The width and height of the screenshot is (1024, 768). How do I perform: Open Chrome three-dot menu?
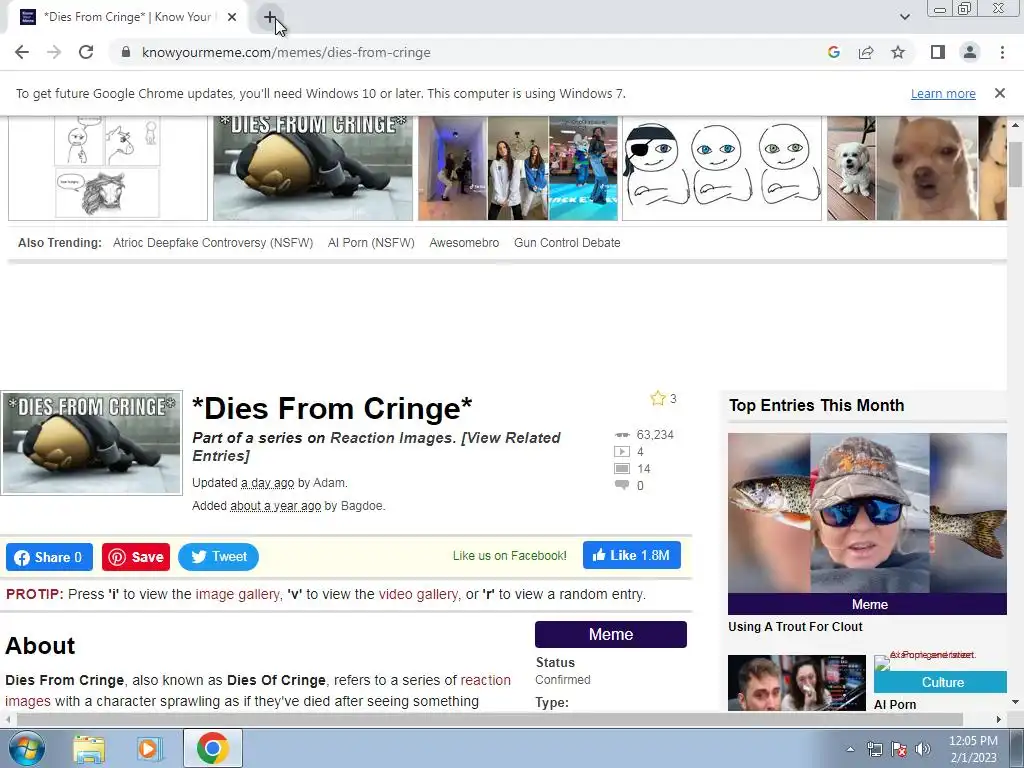(x=1002, y=52)
